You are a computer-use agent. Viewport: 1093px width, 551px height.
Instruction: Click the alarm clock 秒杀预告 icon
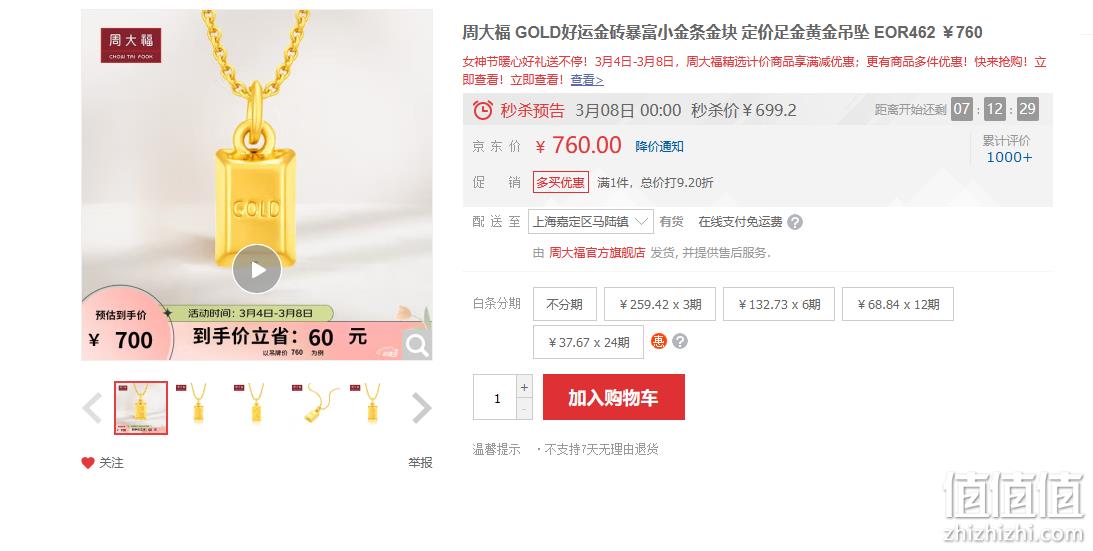[x=482, y=110]
